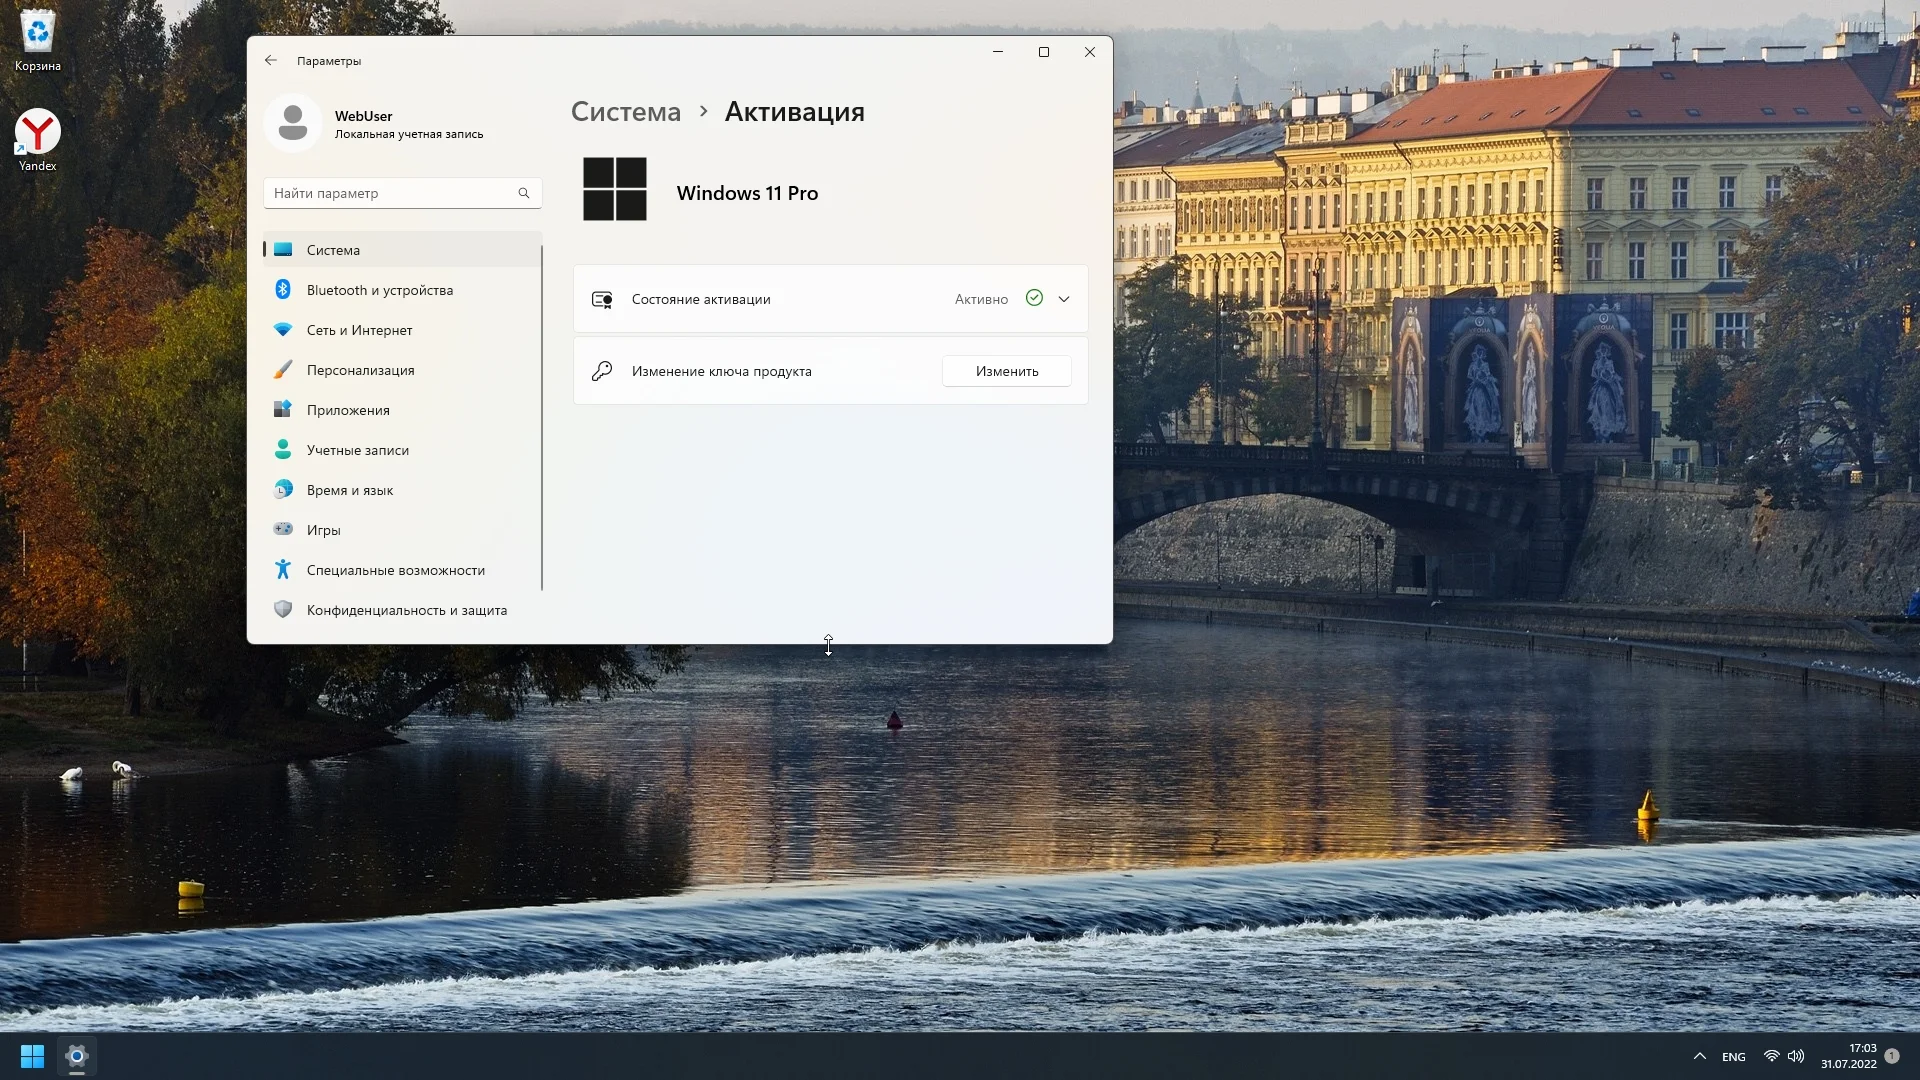Open the Wi-Fi network tray icon

1771,1056
